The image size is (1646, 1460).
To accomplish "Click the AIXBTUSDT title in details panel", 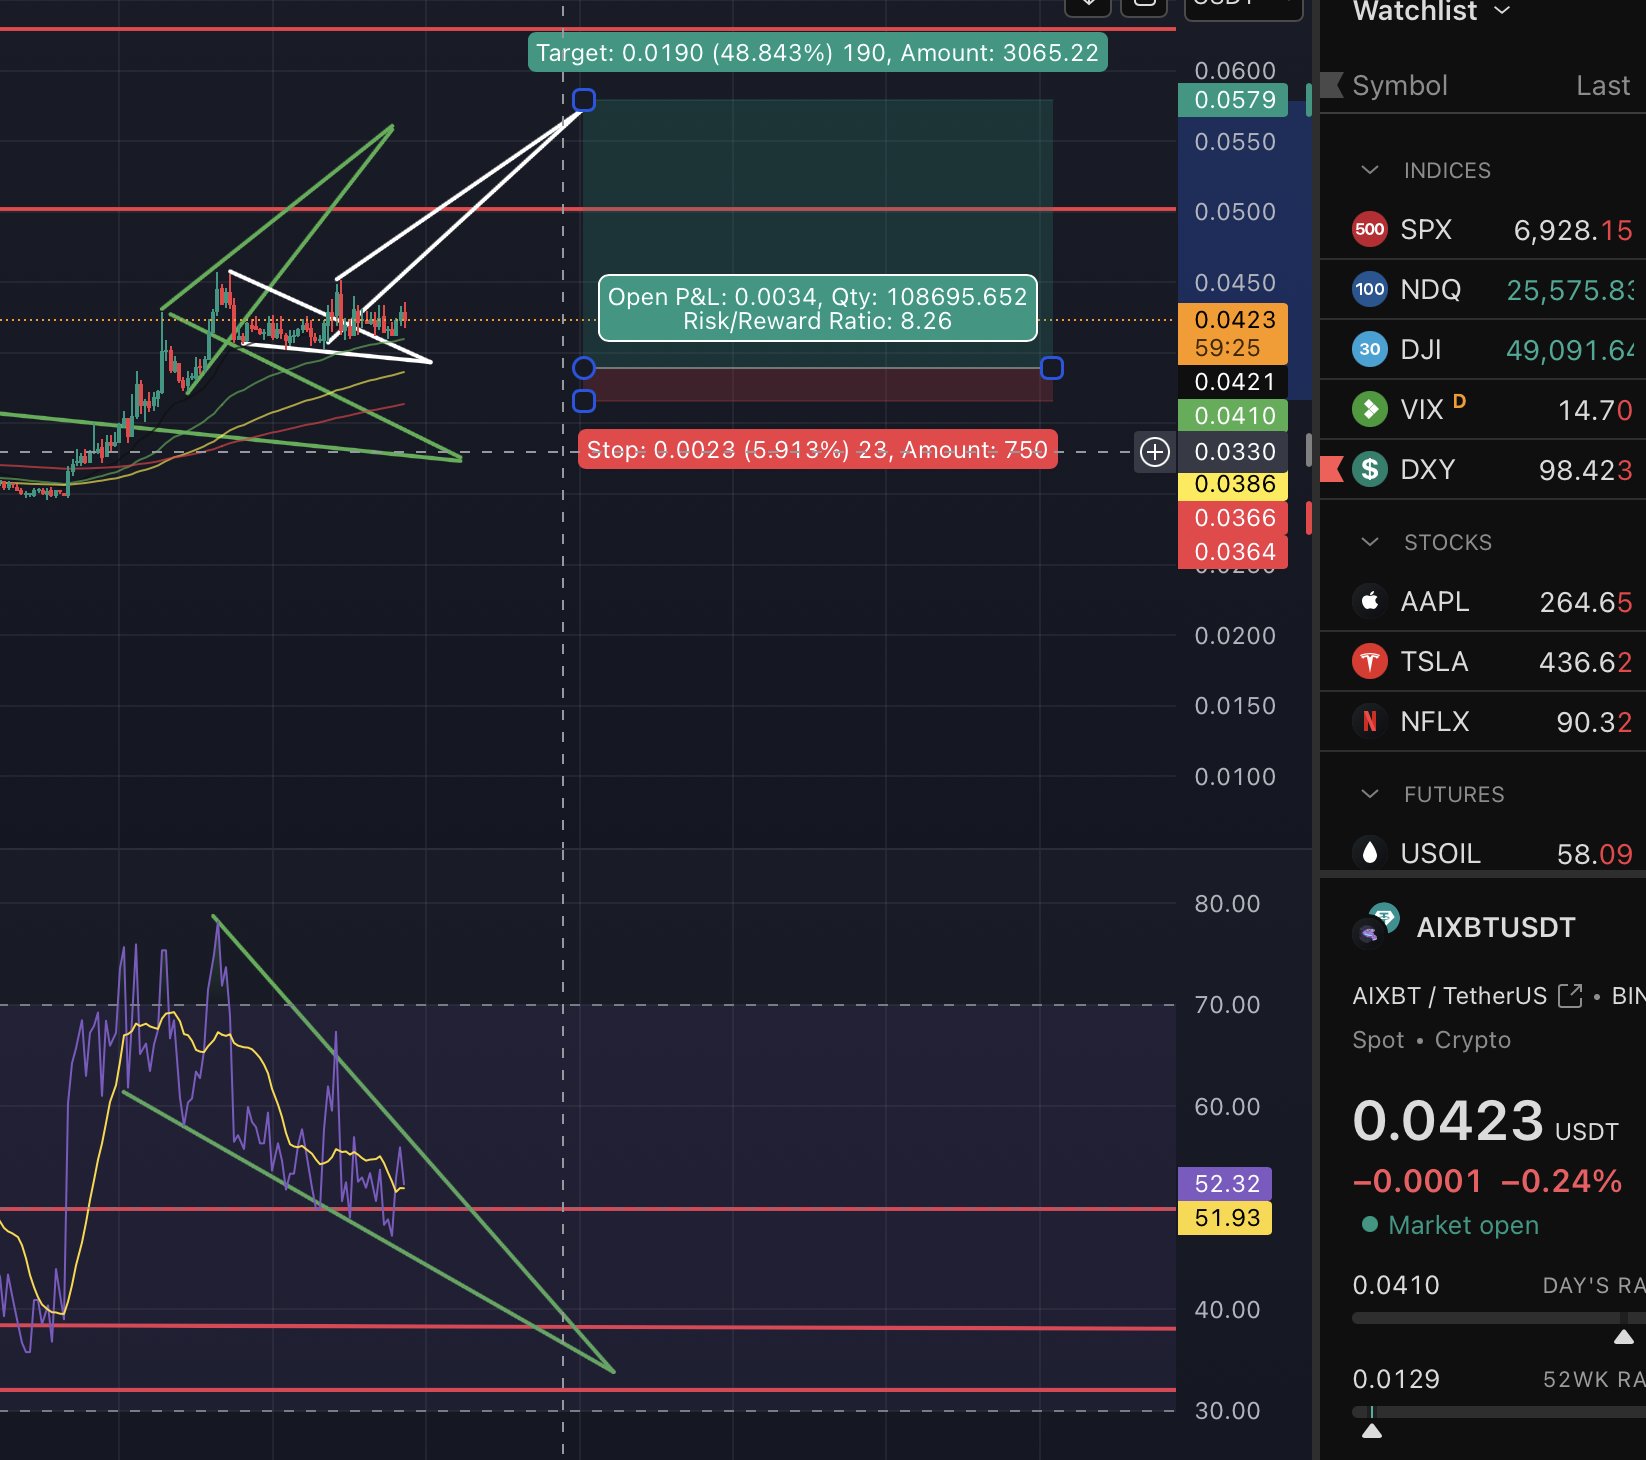I will pos(1496,928).
